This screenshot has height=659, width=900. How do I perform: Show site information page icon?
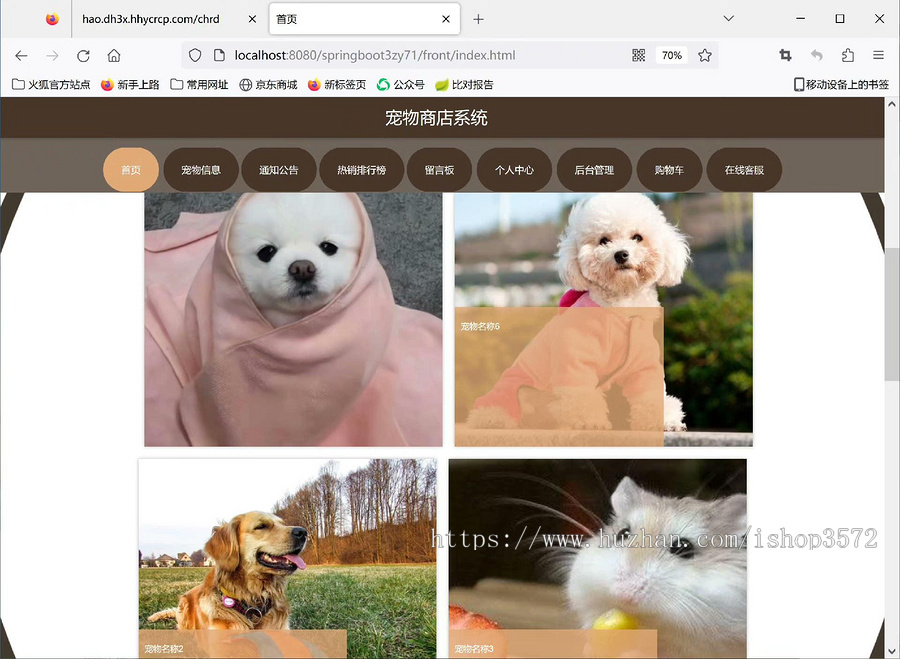pos(219,55)
